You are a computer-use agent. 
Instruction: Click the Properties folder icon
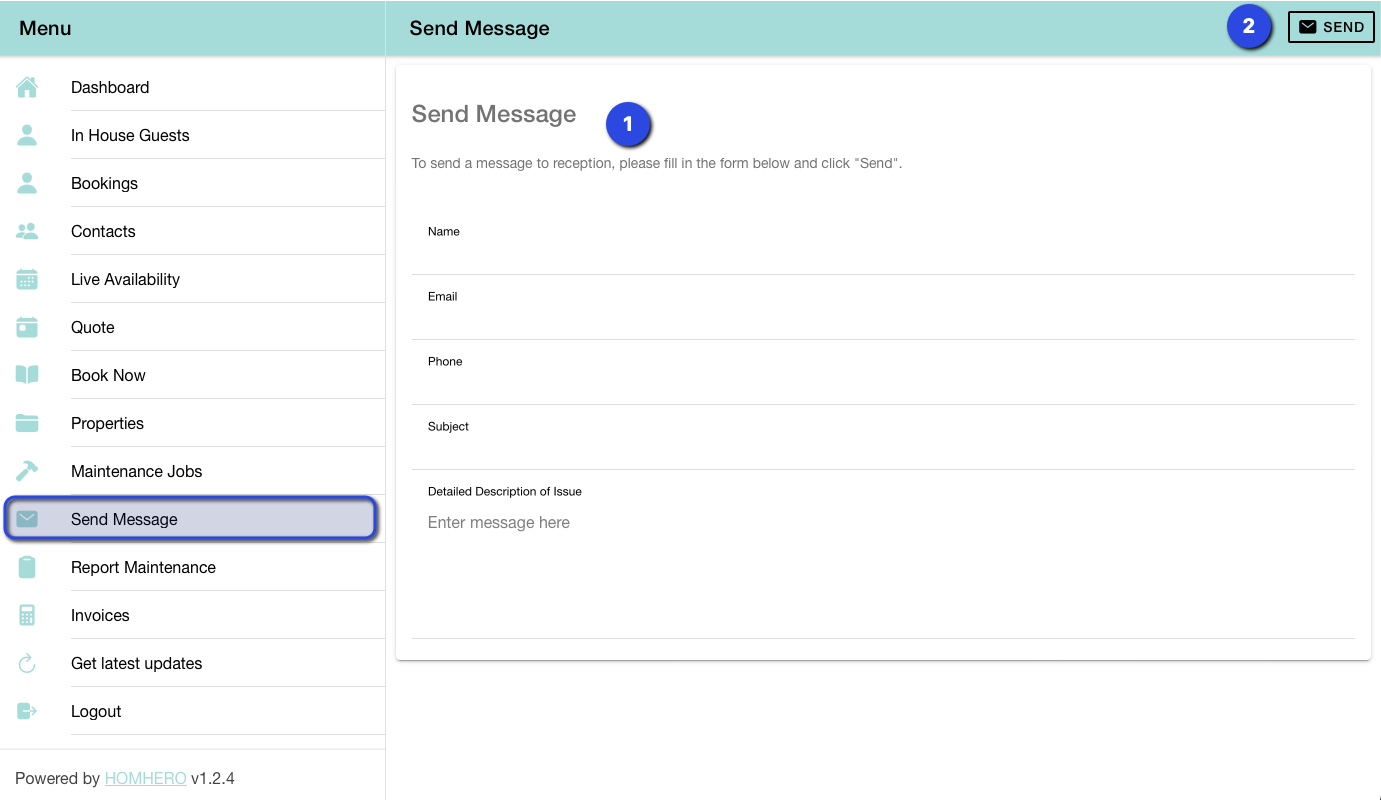tap(27, 423)
